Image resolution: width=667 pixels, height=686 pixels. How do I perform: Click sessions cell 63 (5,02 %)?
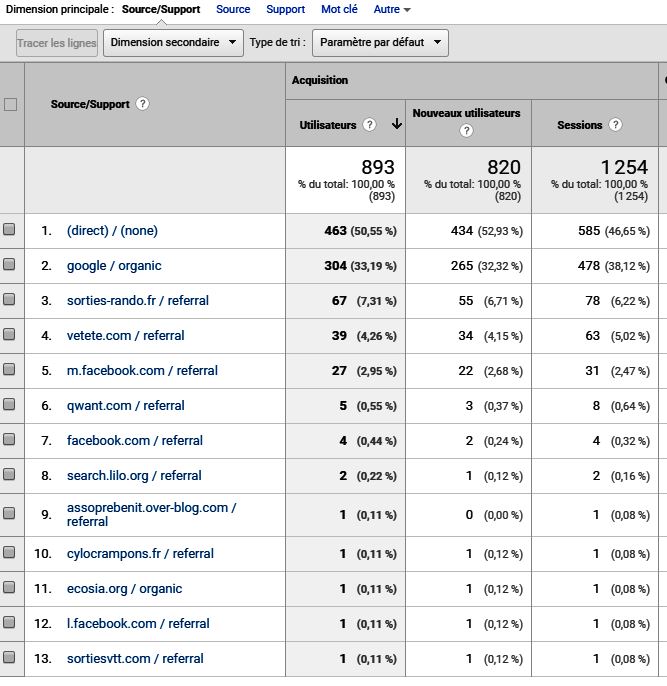pyautogui.click(x=618, y=336)
